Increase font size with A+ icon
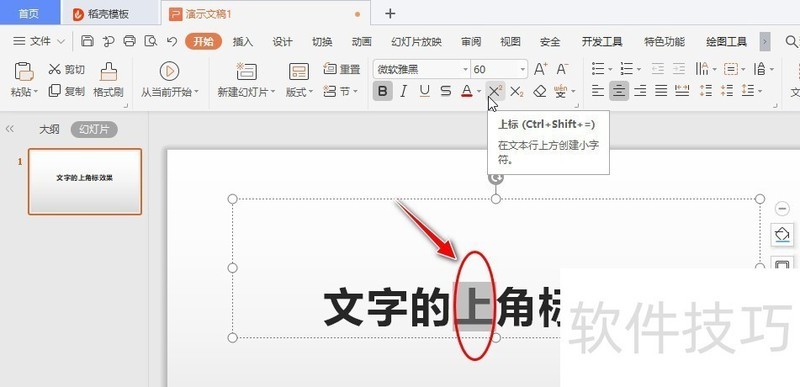Viewport: 800px width, 387px height. tap(540, 69)
